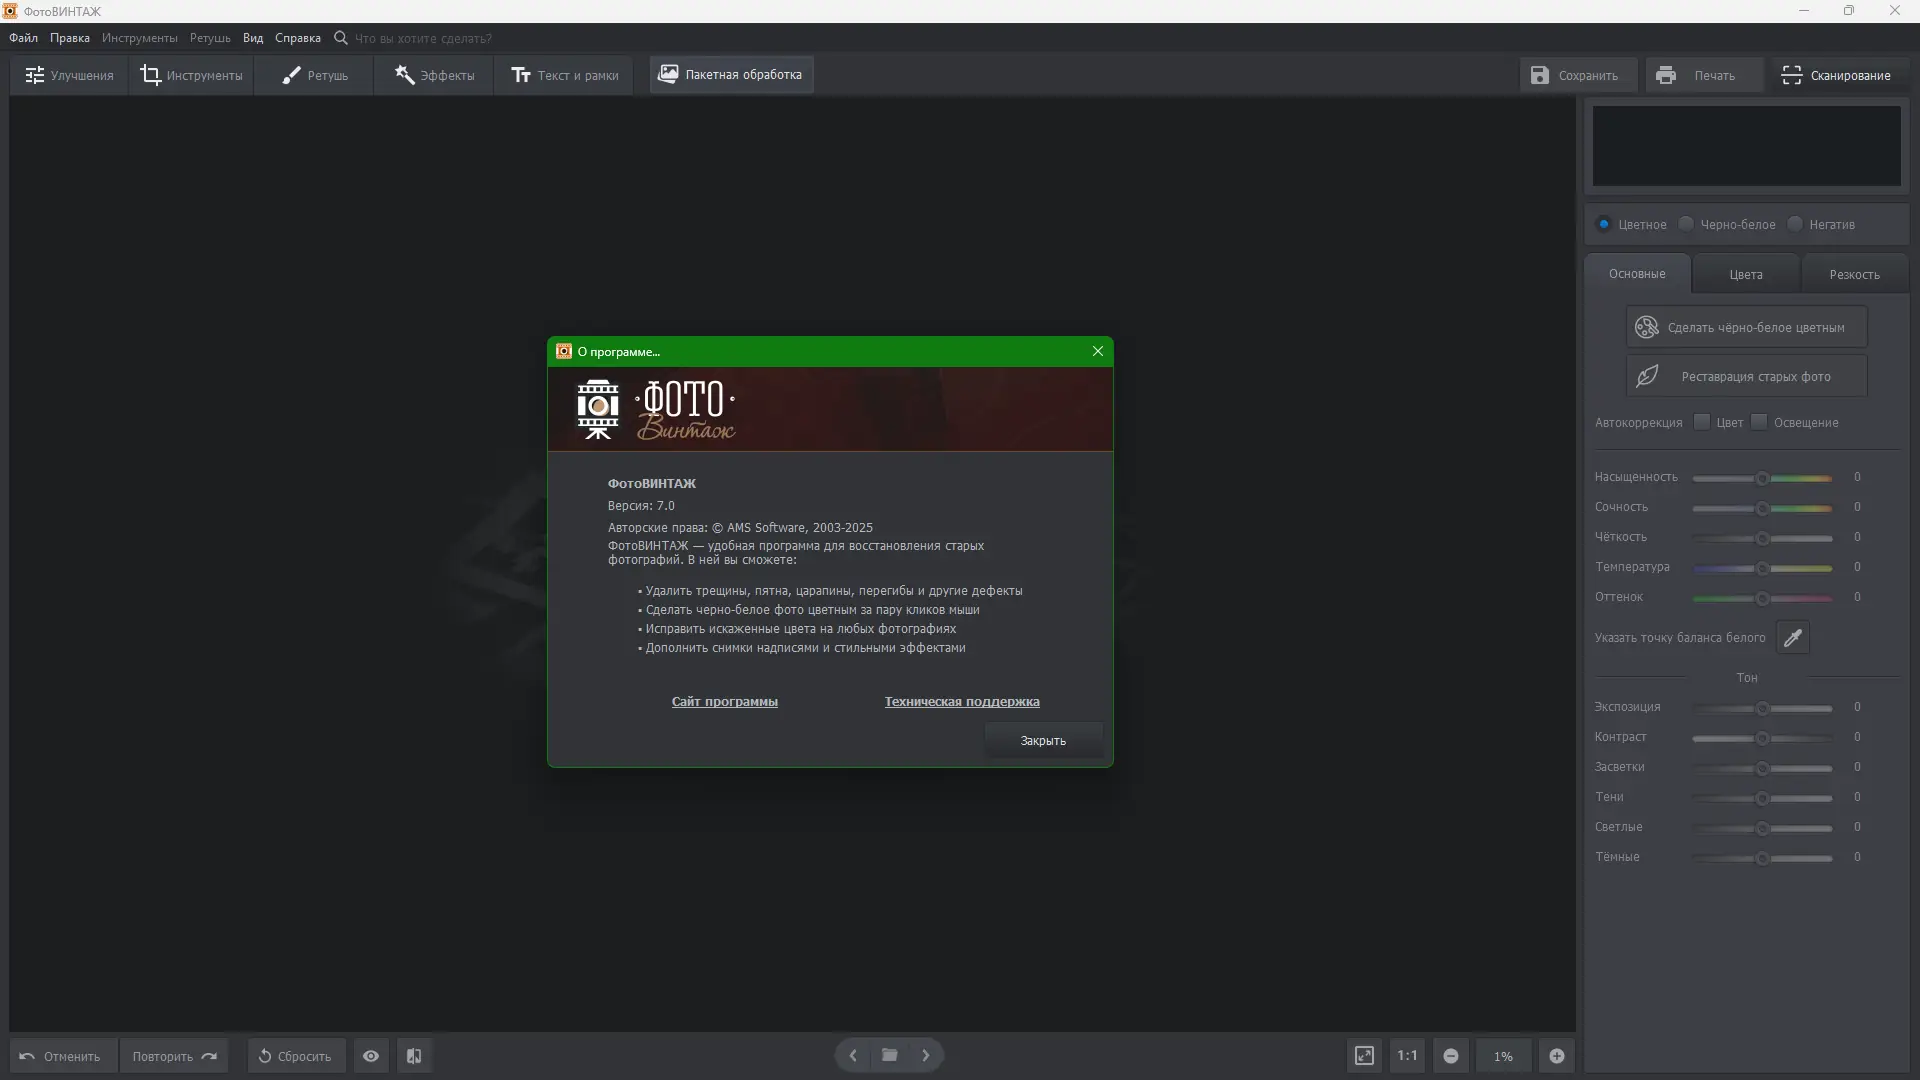Select the Черно-белое radio option
The image size is (1920, 1080).
click(x=1687, y=224)
